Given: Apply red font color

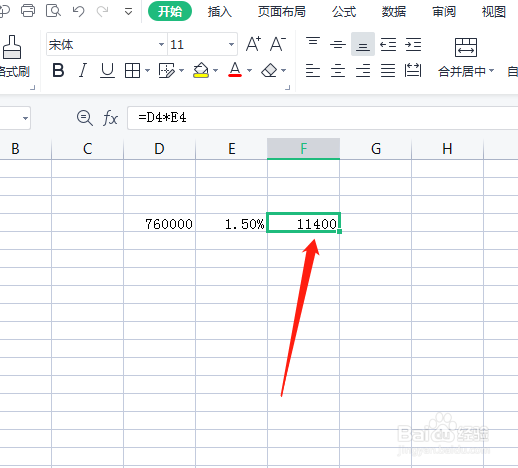Looking at the screenshot, I should pos(235,70).
